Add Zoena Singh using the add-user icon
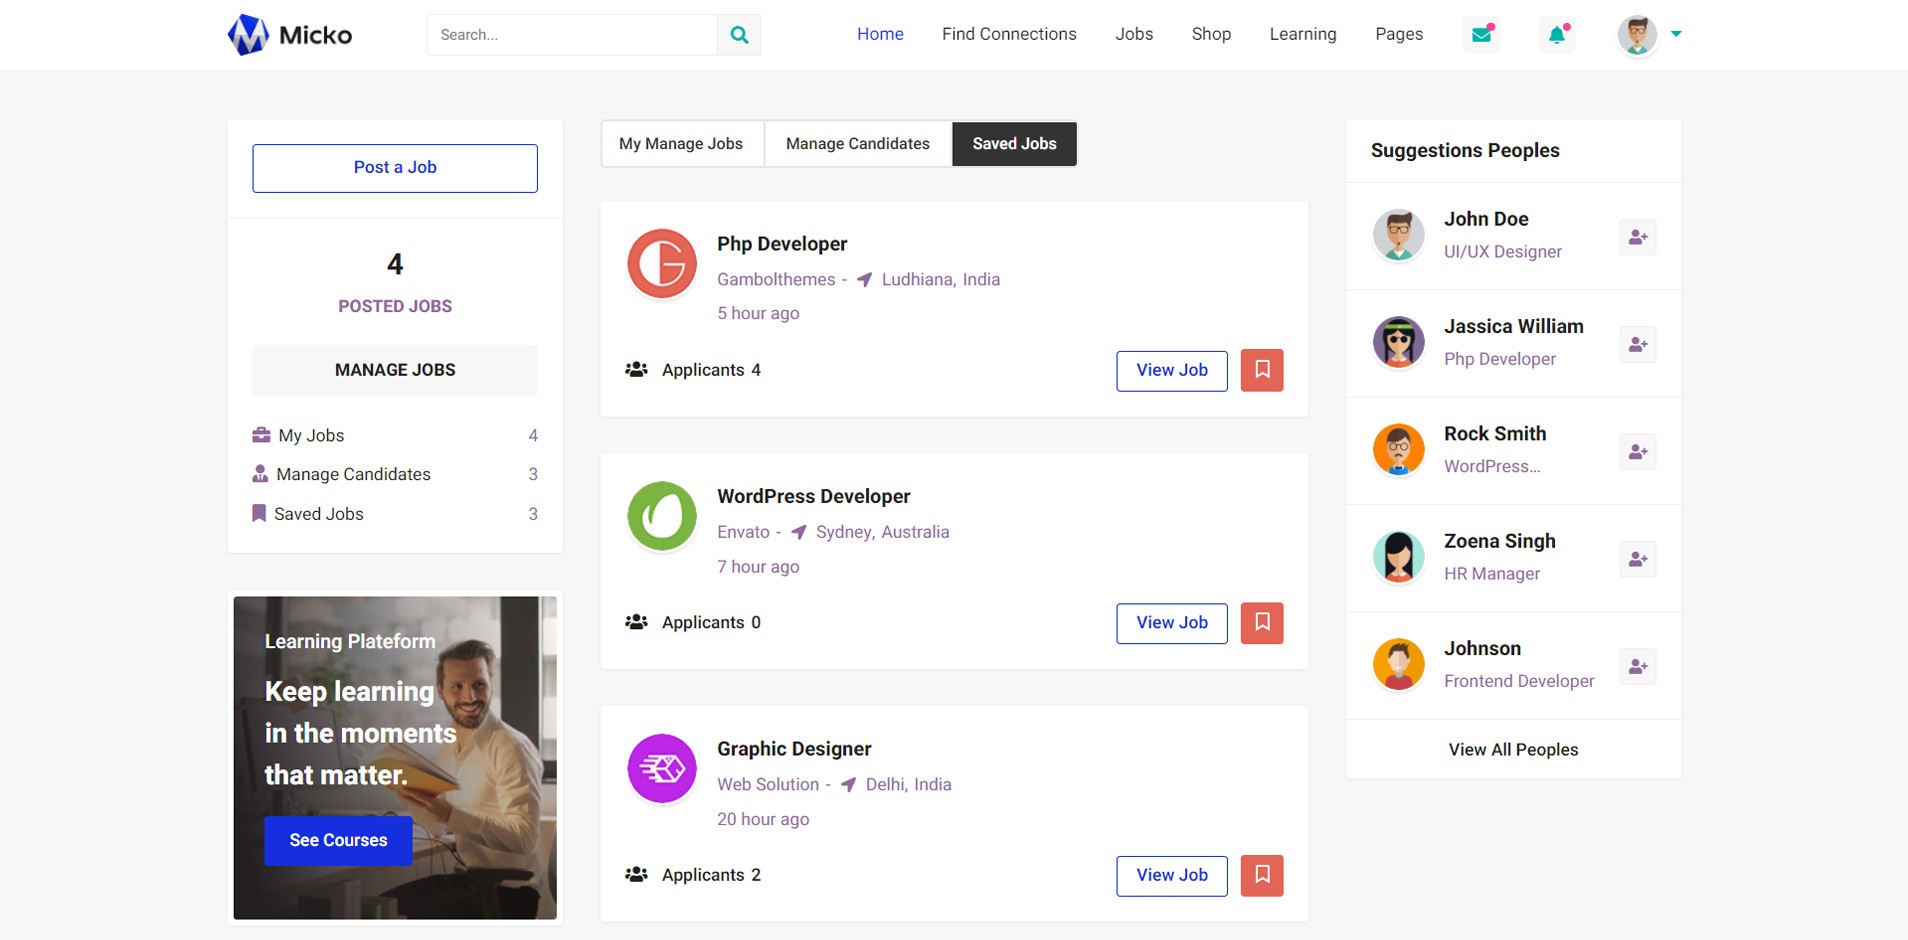Viewport: 1908px width, 940px height. click(x=1637, y=559)
